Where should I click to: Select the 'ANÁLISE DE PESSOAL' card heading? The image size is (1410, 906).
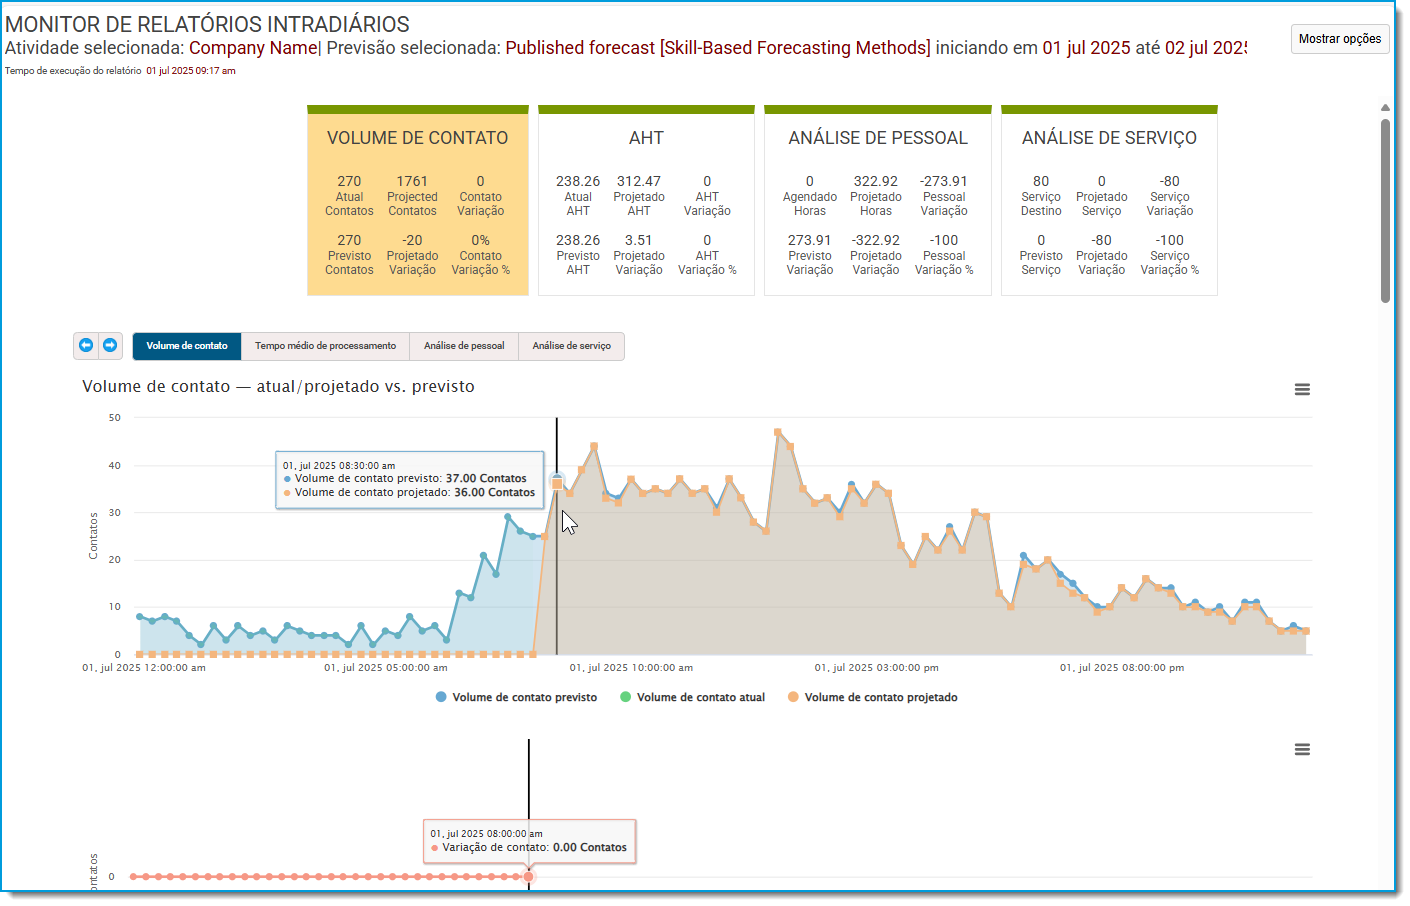click(878, 138)
